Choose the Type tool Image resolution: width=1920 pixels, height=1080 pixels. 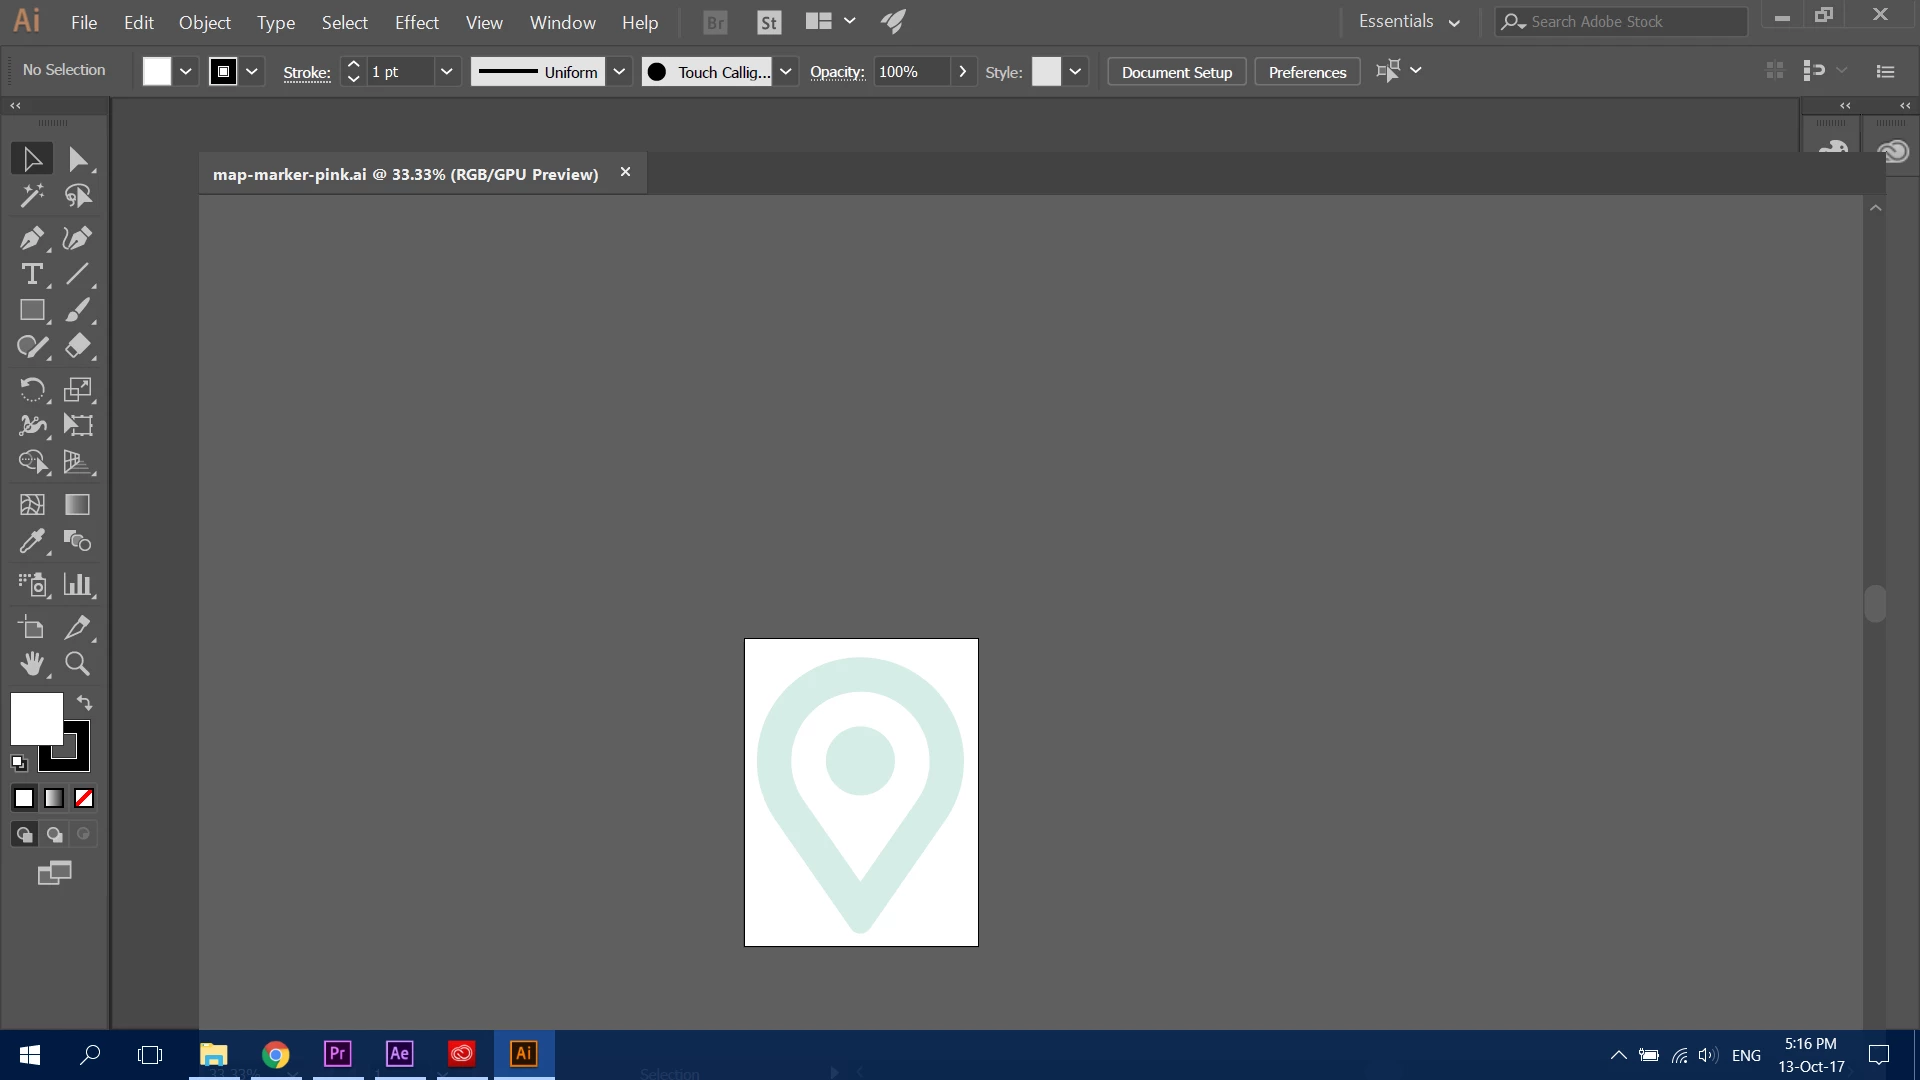tap(31, 274)
